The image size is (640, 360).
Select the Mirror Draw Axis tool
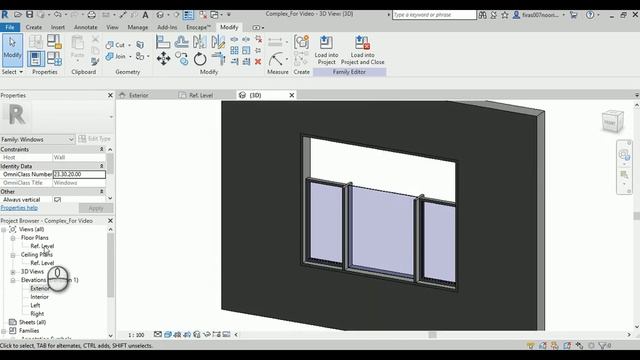pyautogui.click(x=218, y=42)
